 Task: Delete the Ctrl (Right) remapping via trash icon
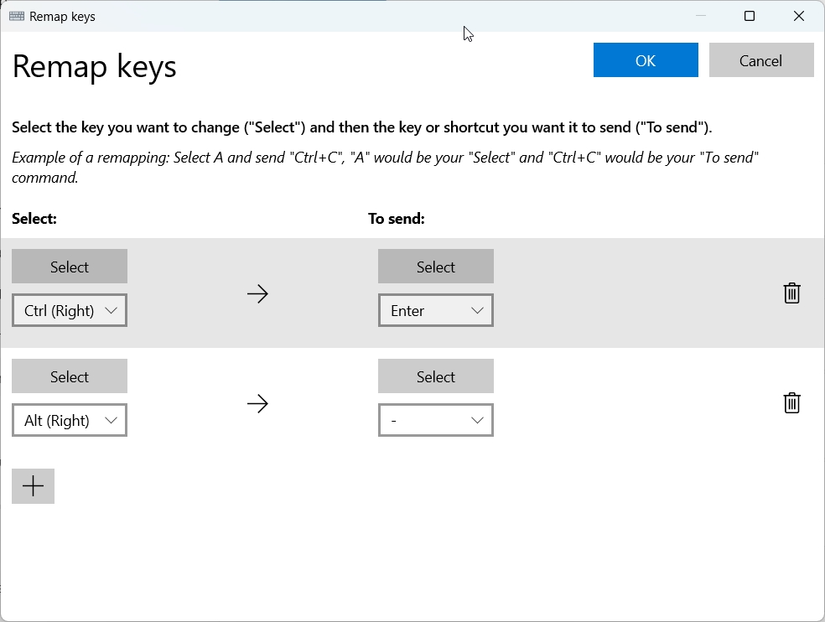pos(791,294)
